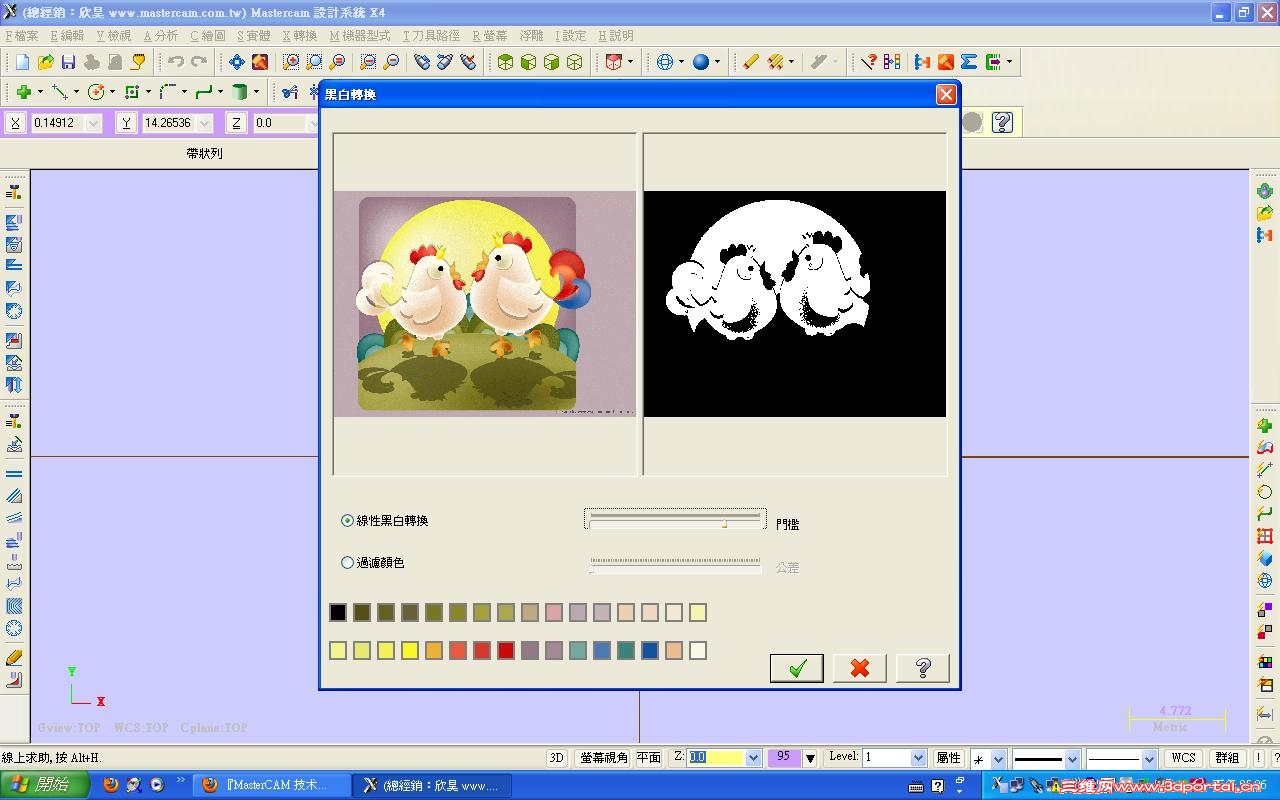Click the 螢幕視角 button in status bar

604,758
